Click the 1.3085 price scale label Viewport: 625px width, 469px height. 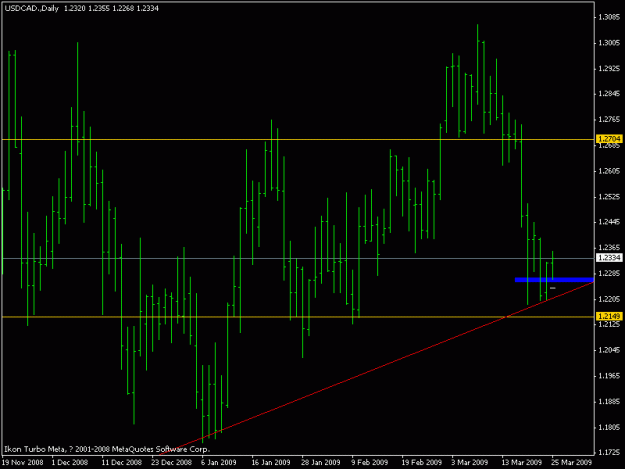click(609, 17)
